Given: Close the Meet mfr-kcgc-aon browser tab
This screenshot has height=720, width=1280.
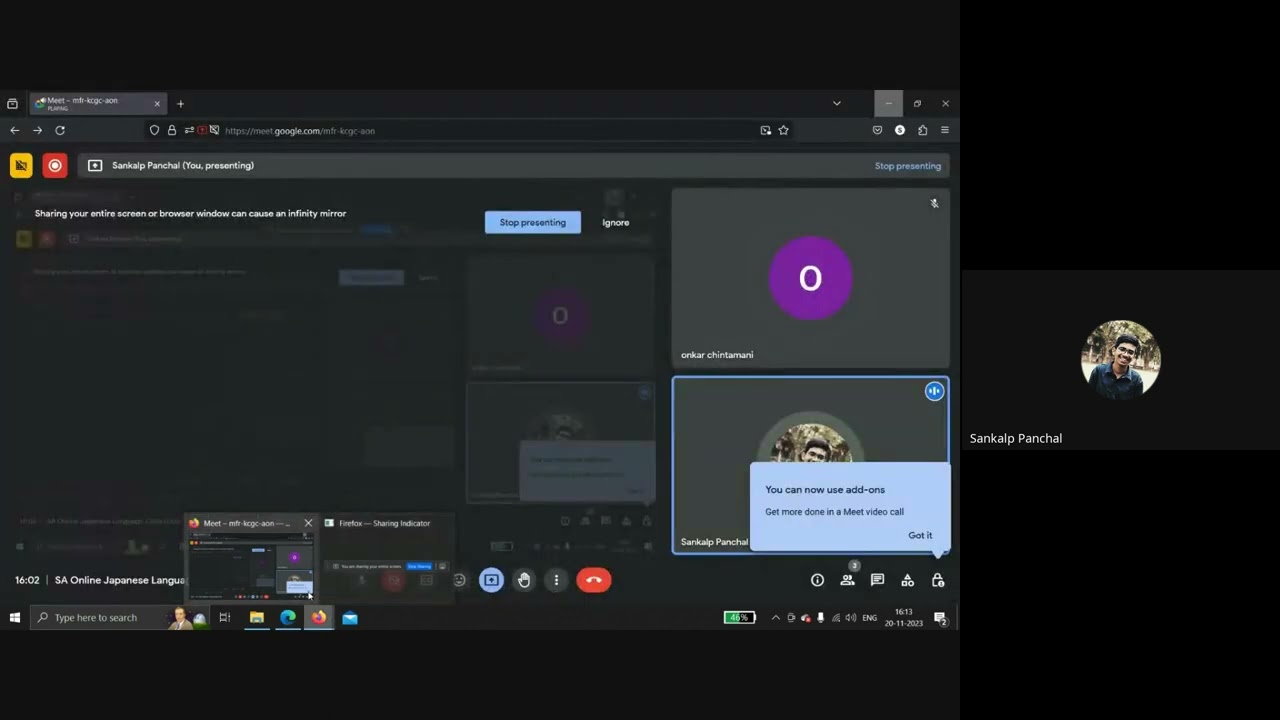Looking at the screenshot, I should (157, 104).
